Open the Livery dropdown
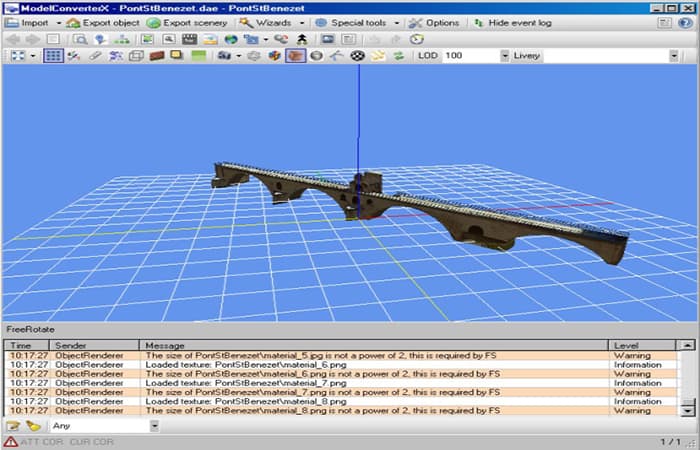The image size is (700, 450). 674,56
